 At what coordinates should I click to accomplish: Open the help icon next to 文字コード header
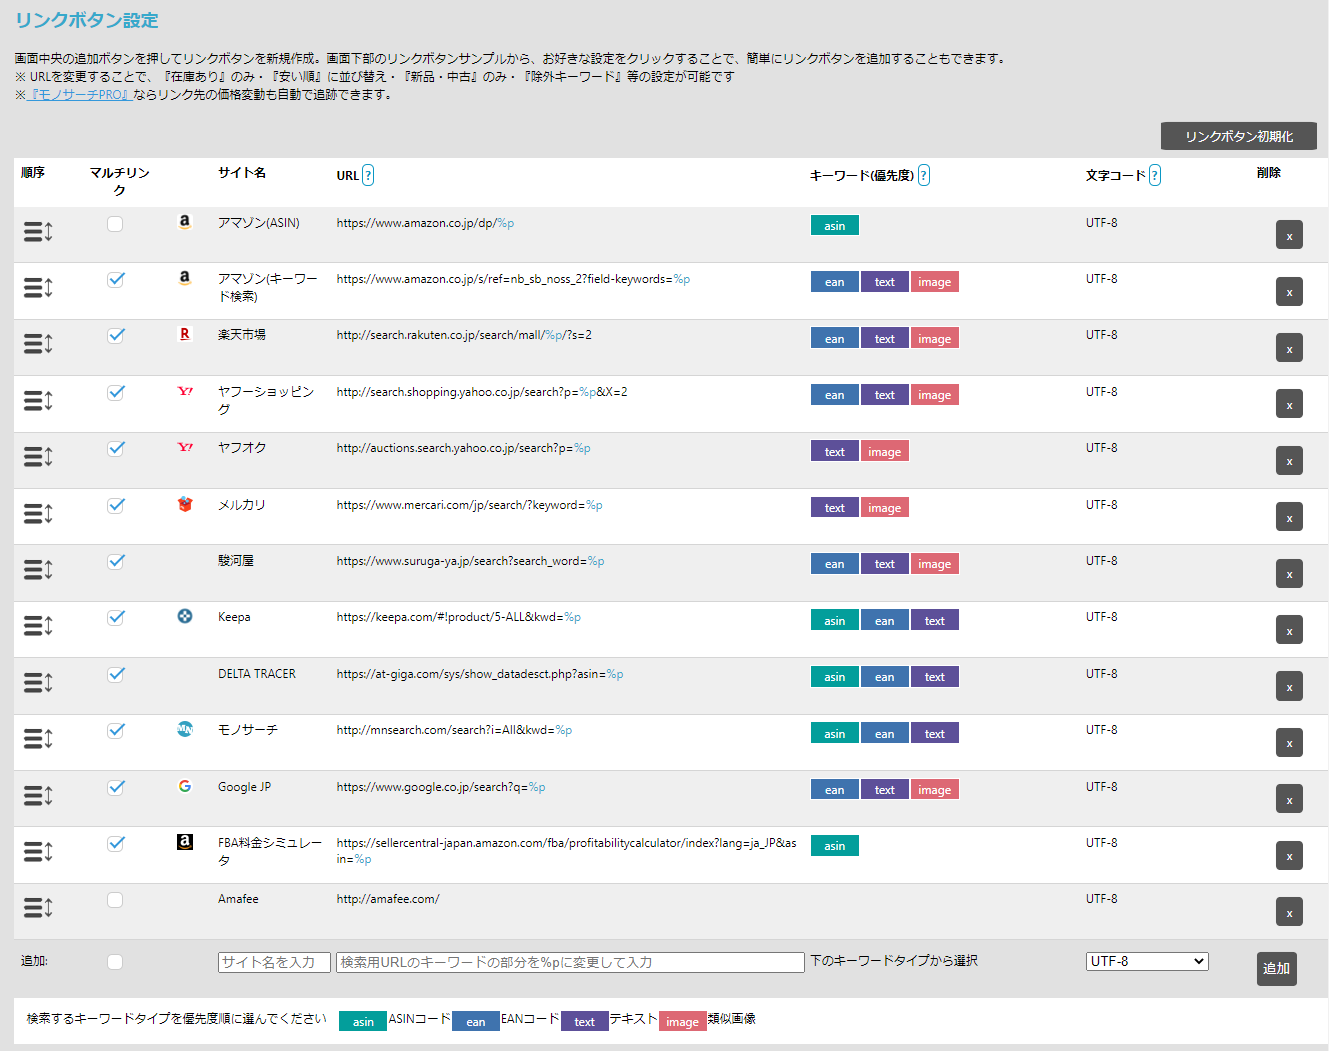click(x=1155, y=175)
